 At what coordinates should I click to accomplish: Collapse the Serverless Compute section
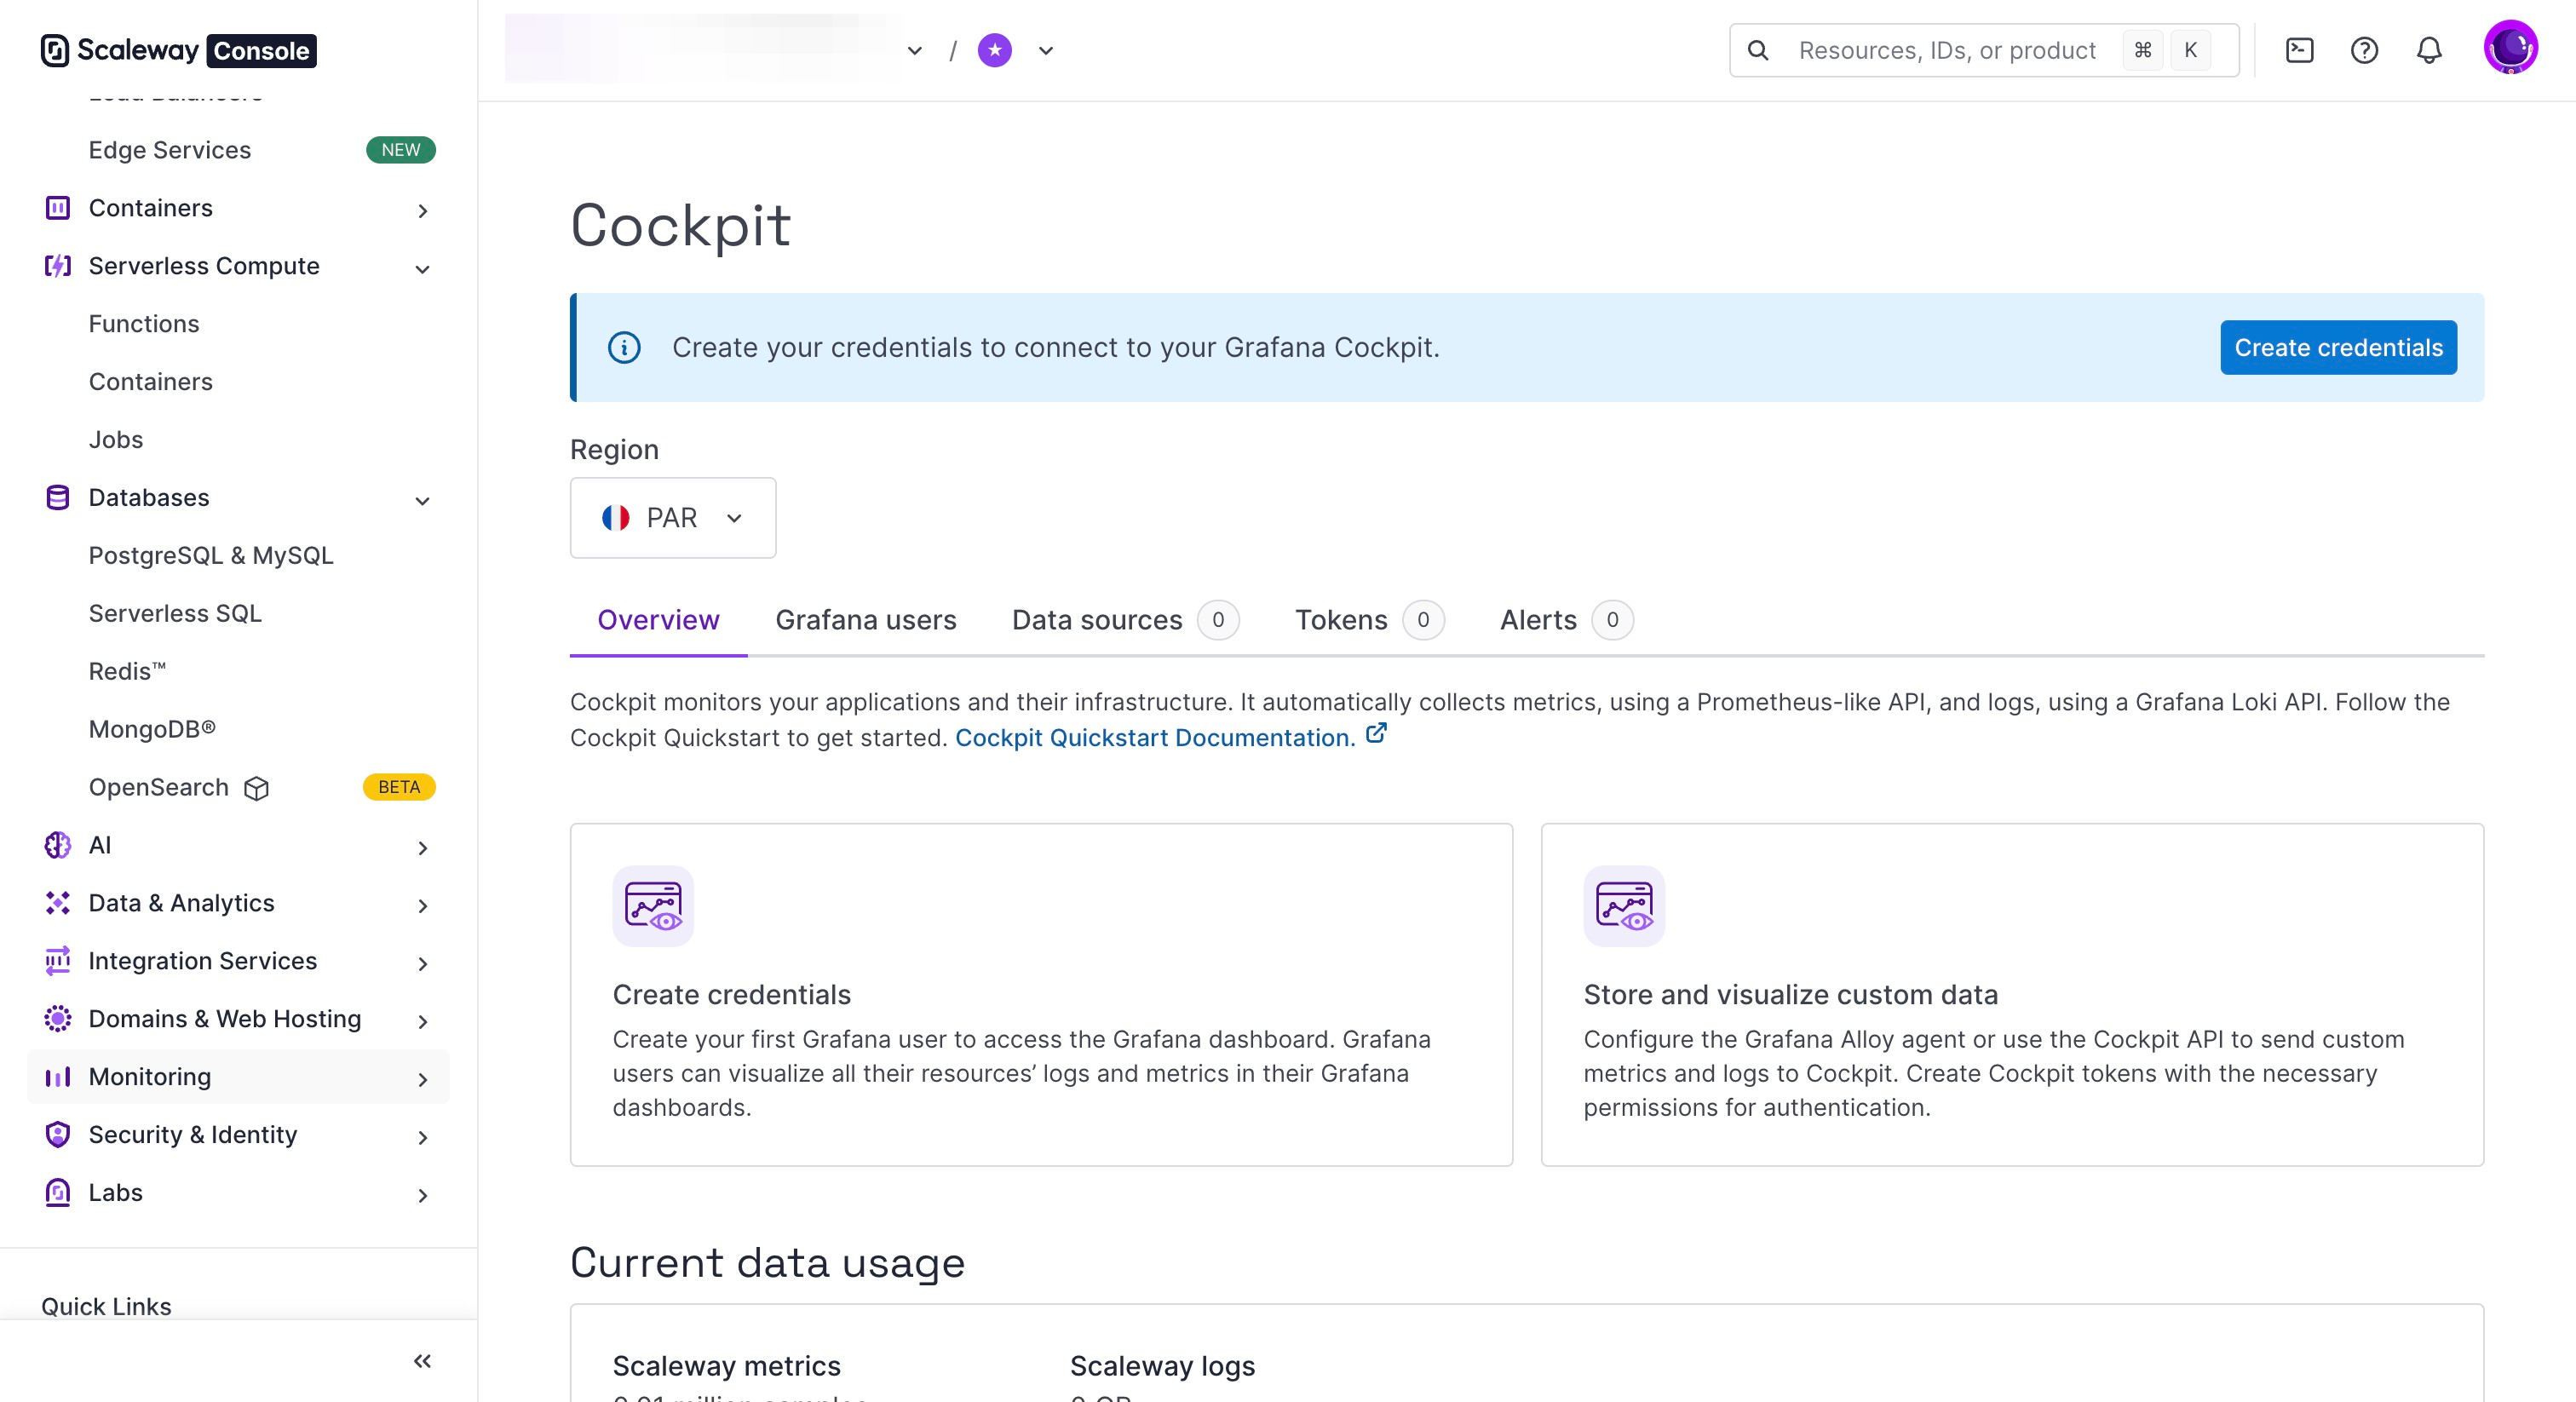click(422, 268)
